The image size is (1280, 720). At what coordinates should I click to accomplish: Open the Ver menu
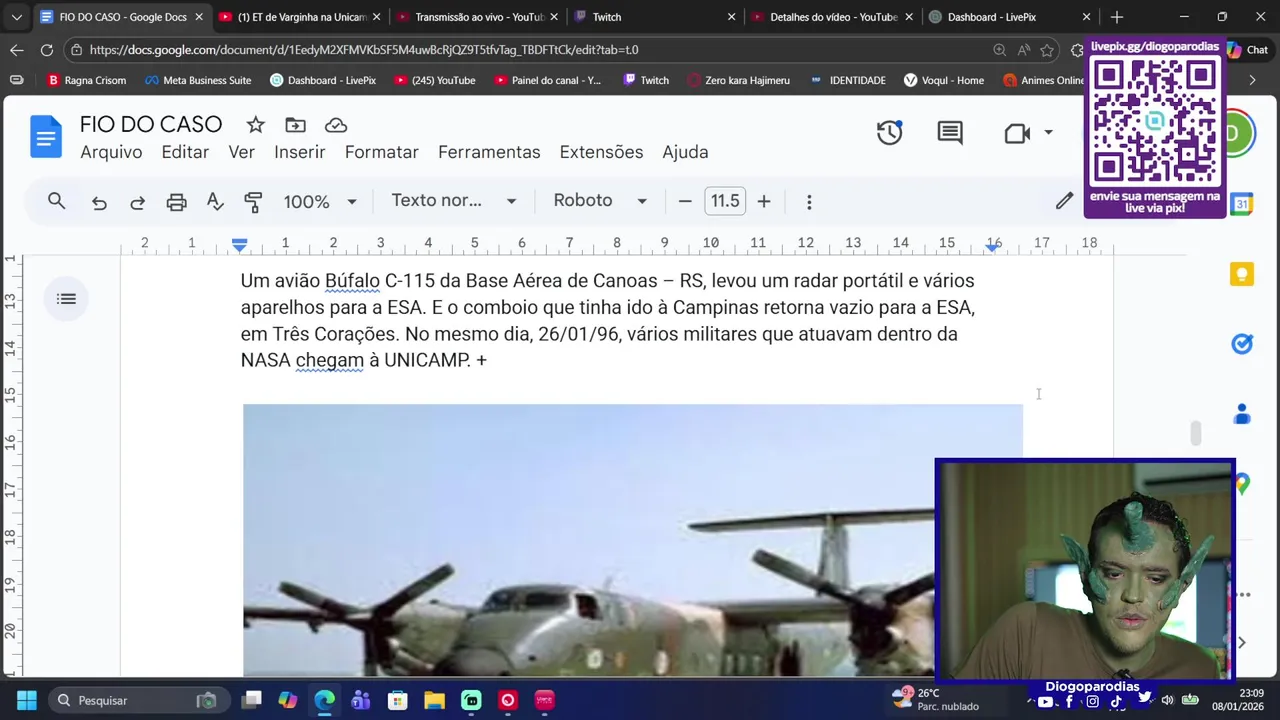(x=242, y=152)
